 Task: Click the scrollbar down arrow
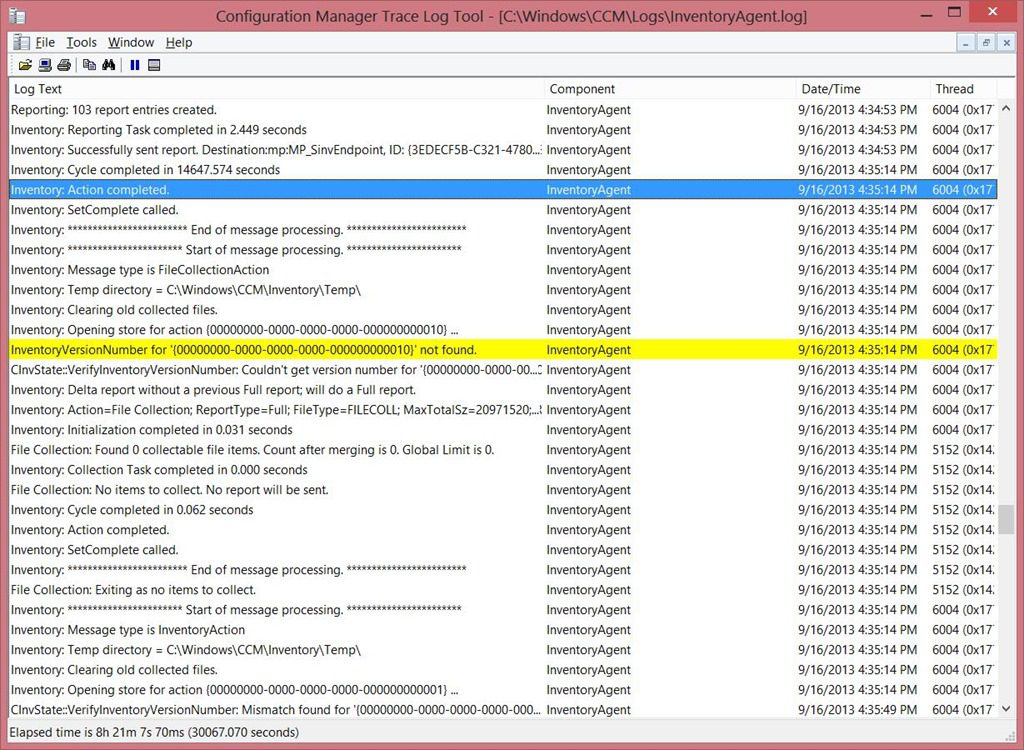[1006, 709]
